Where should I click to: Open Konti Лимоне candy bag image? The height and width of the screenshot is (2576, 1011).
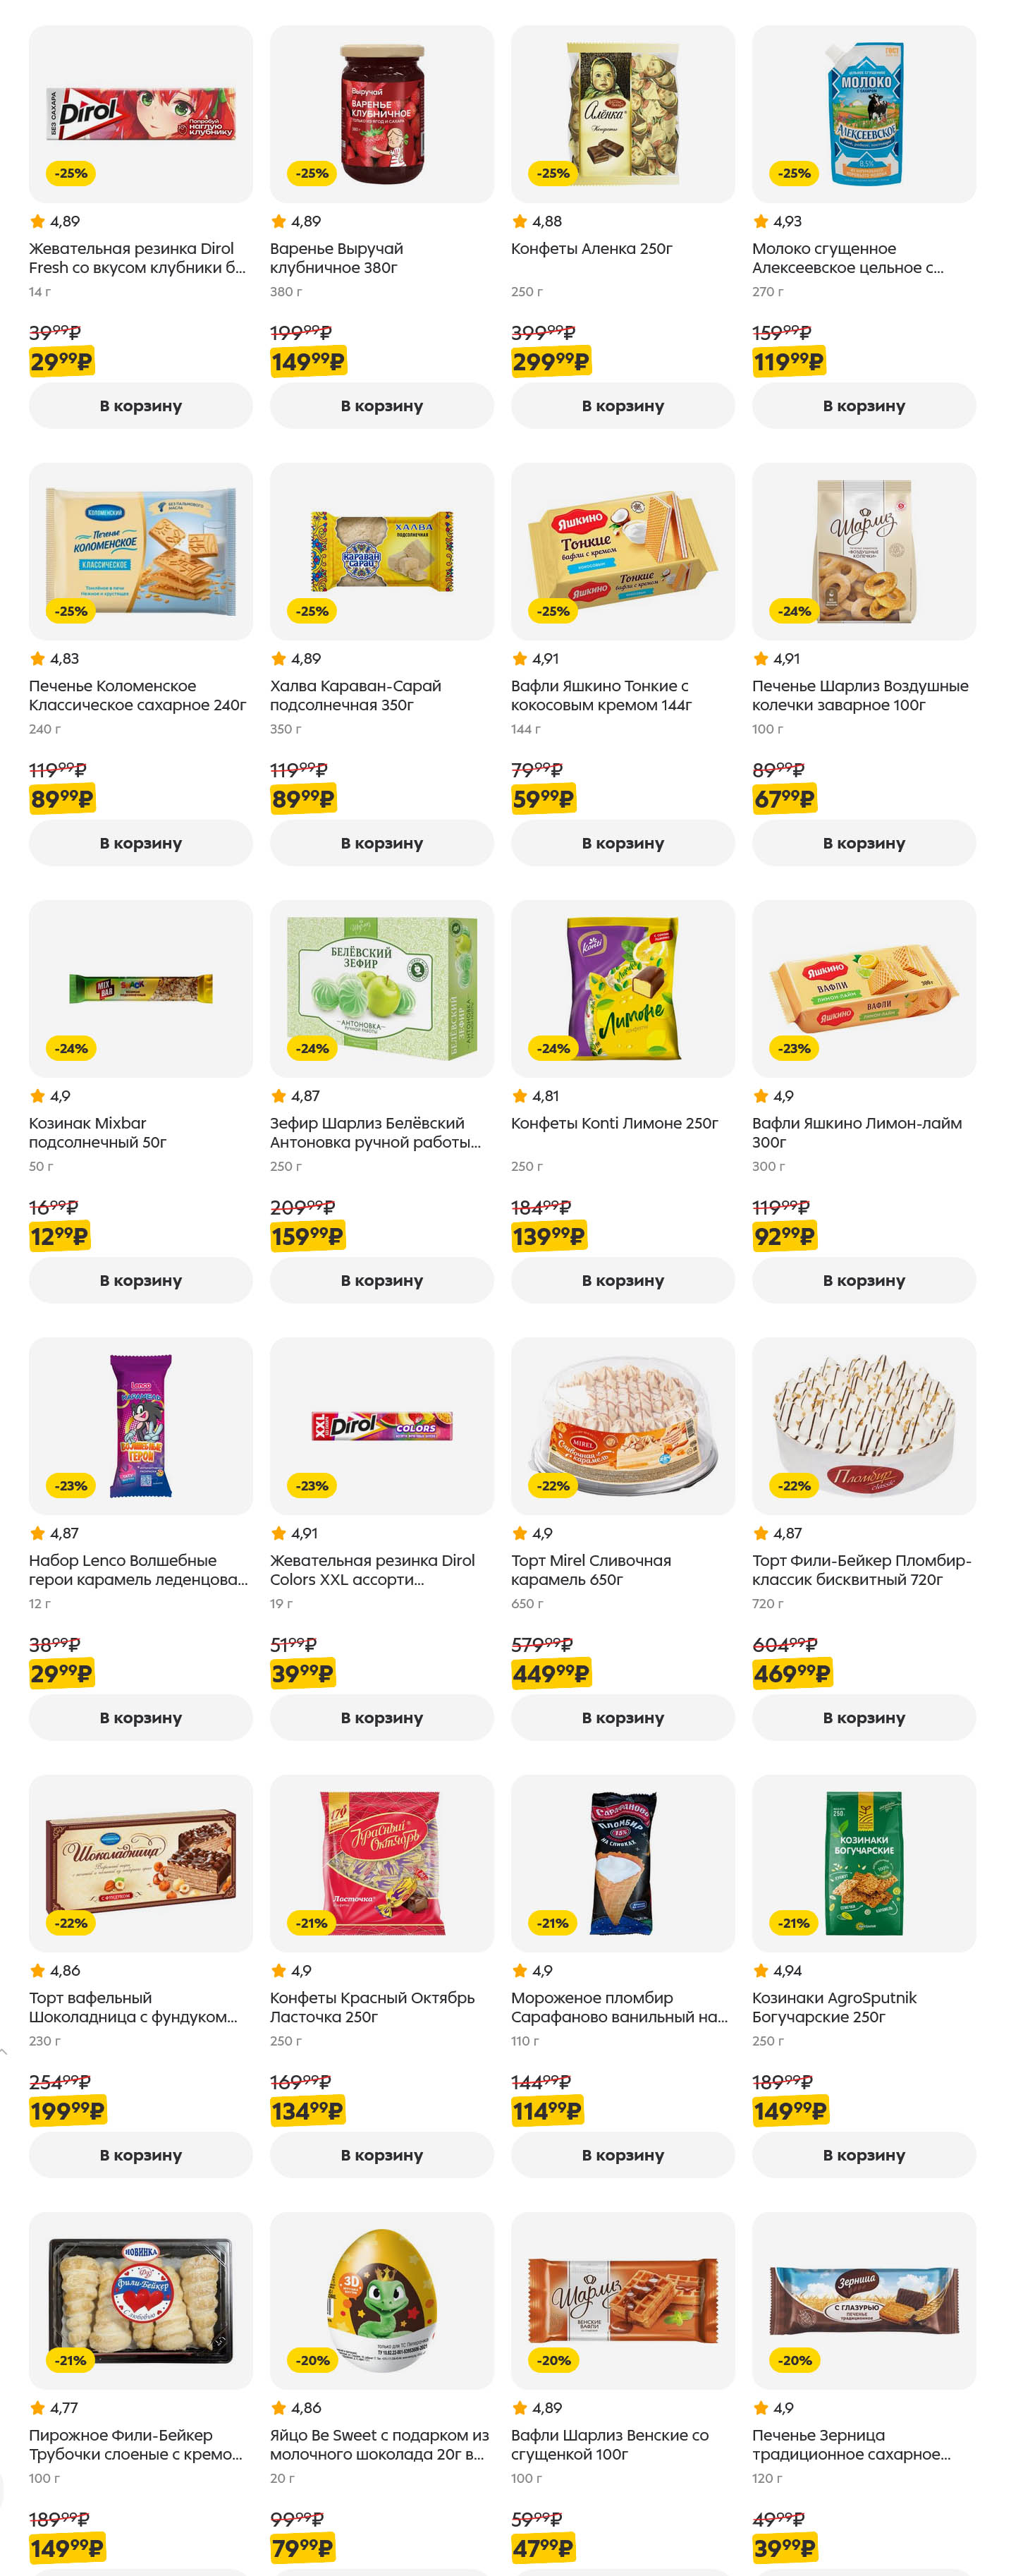coord(622,988)
